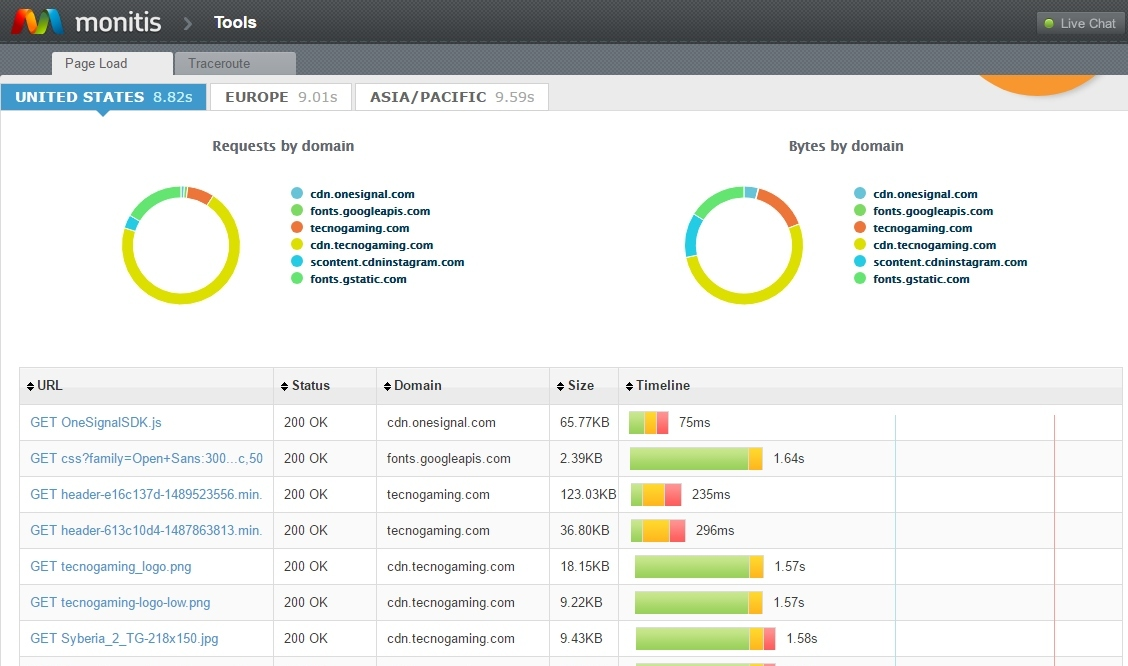Click fonts.googleapis.com in Domain column
Screen dimensions: 1128x666
pos(448,458)
